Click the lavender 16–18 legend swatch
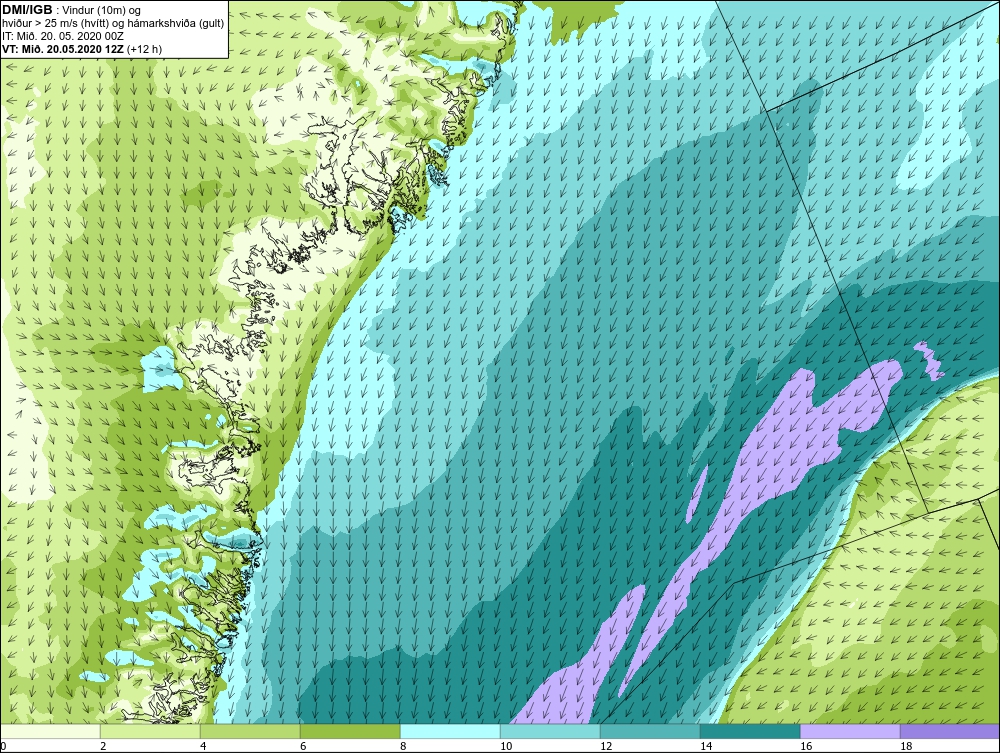Viewport: 1000px width, 753px height. (x=850, y=731)
